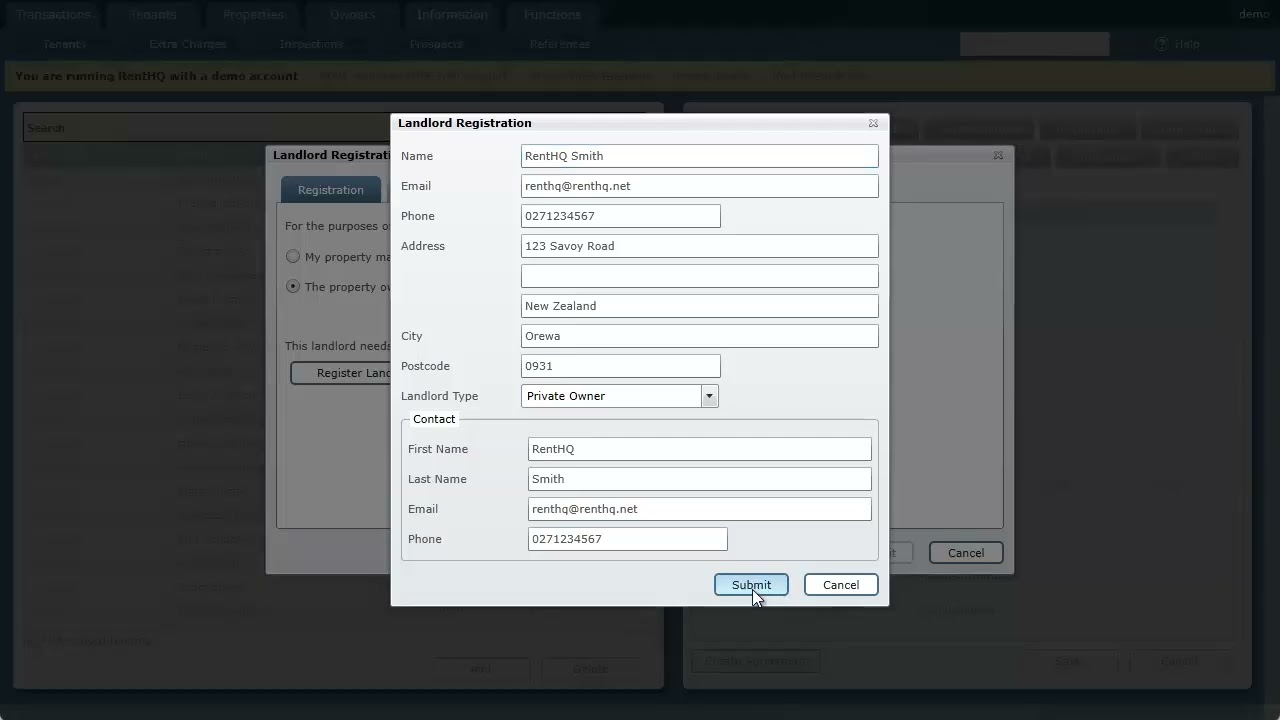
Task: Submit the Landlord Registration form
Action: coord(751,585)
